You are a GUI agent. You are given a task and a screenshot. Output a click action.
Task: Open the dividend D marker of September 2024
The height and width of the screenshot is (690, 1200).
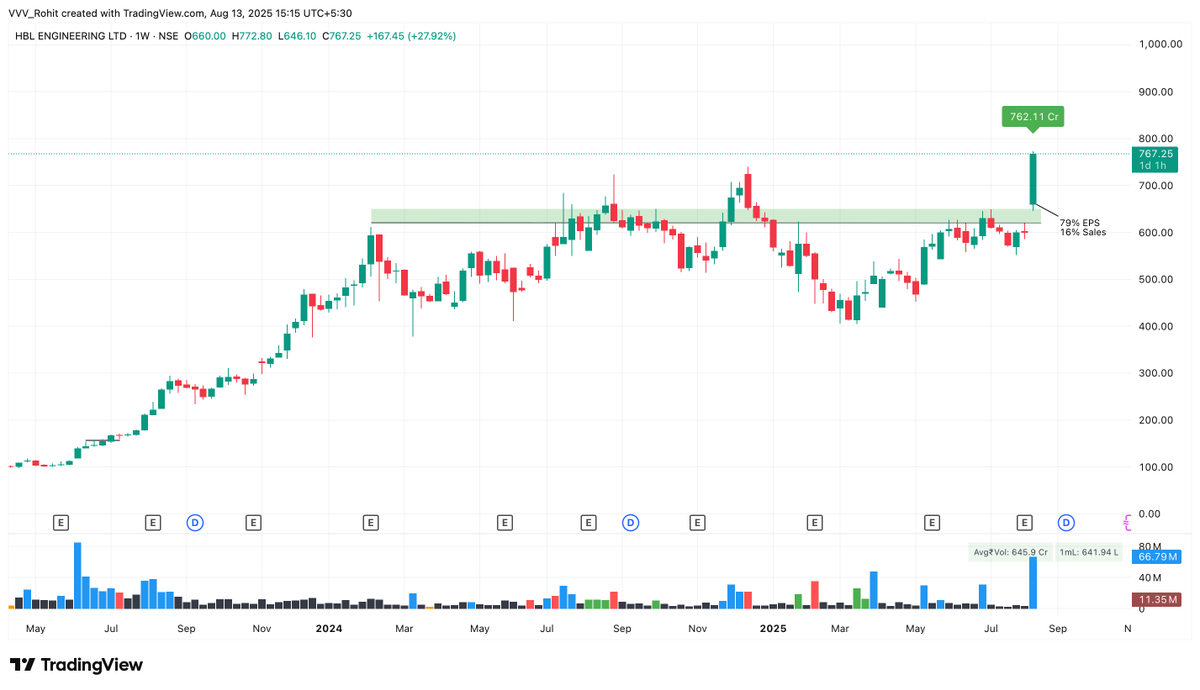tap(631, 522)
